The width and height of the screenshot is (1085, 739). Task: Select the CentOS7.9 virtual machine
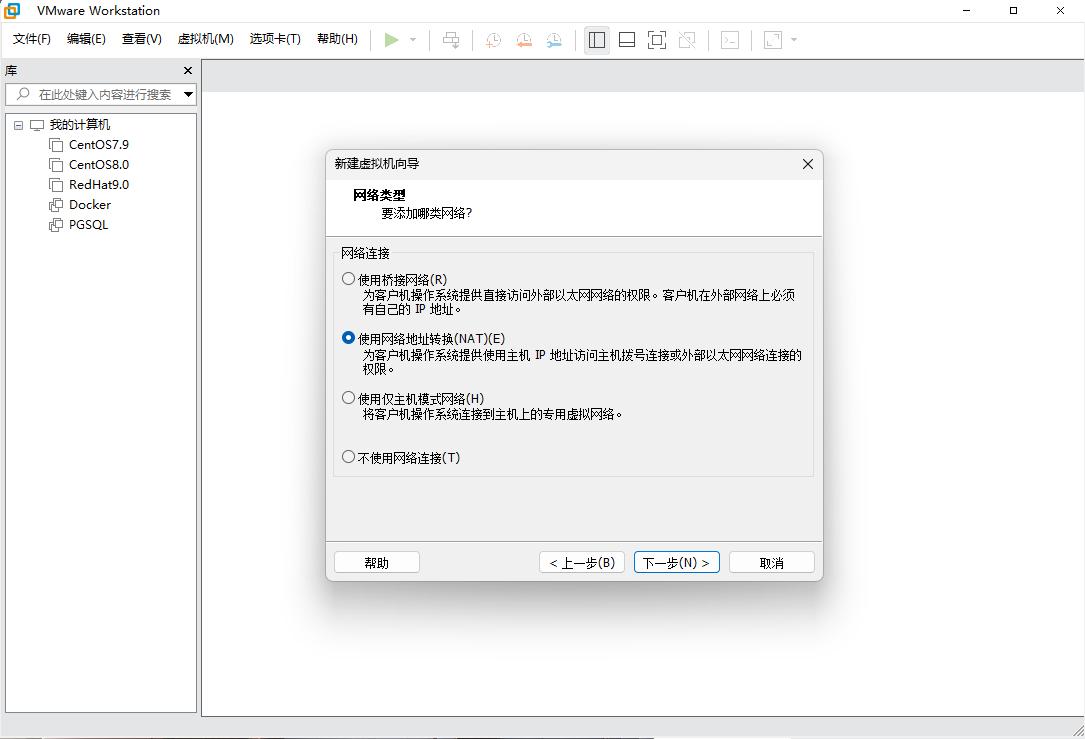click(x=99, y=145)
